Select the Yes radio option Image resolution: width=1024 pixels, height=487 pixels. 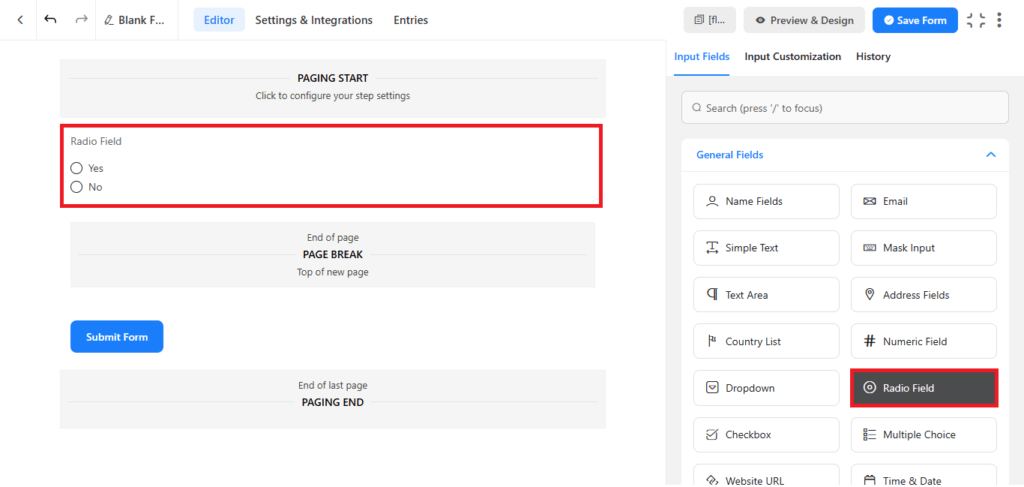pyautogui.click(x=76, y=168)
